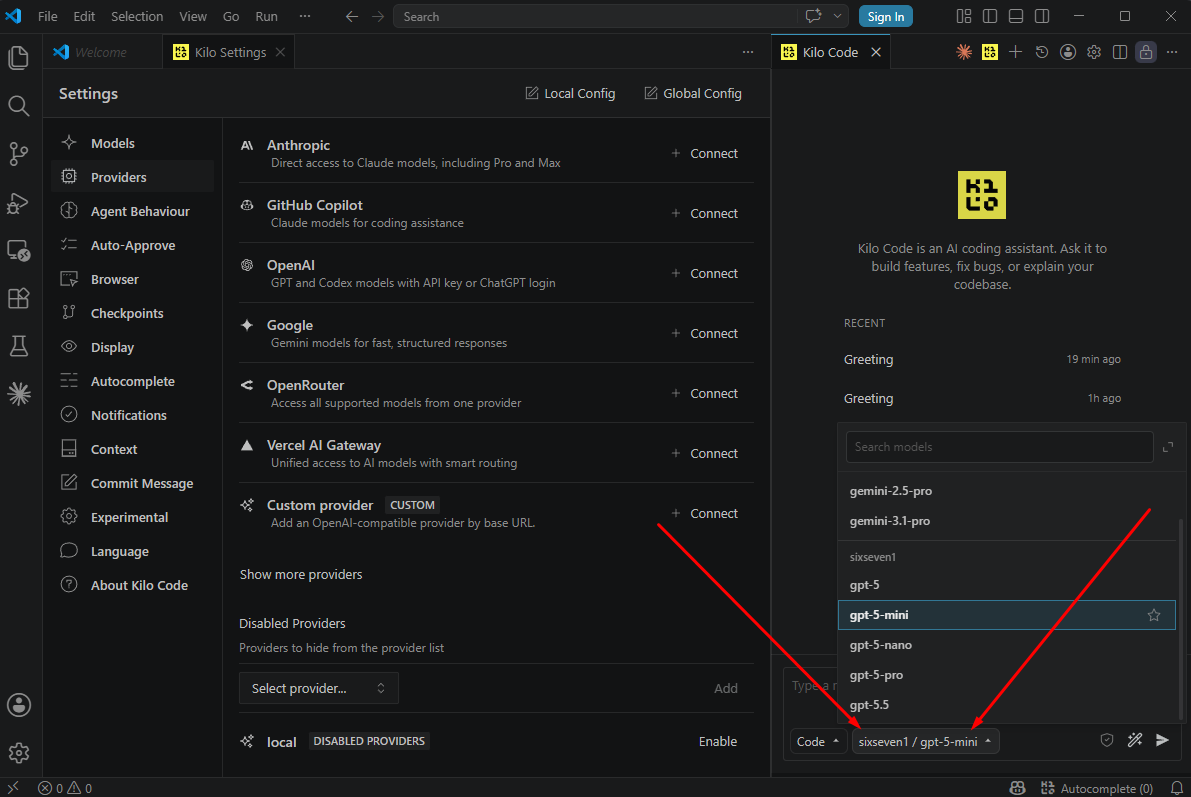Favorite gpt-5-mini with the star icon
1191x797 pixels.
click(1154, 615)
